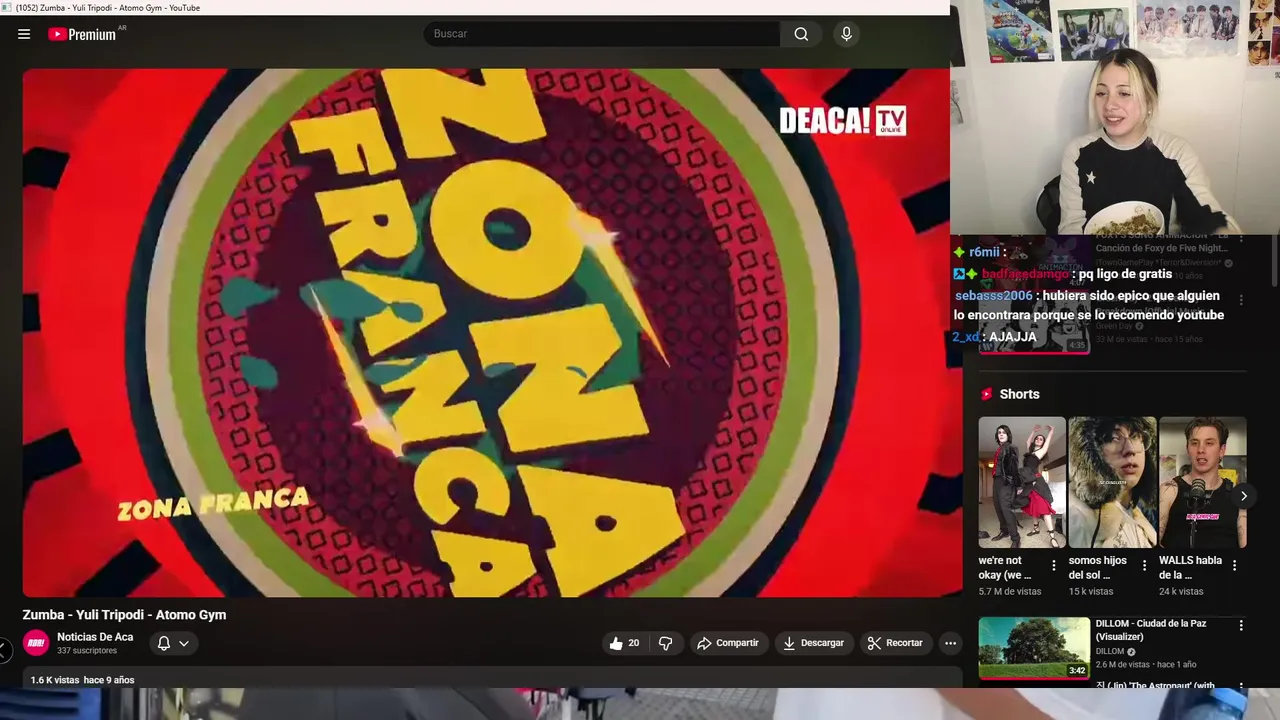Click the Recortar clip button
Viewport: 1280px width, 720px height.
[x=895, y=643]
